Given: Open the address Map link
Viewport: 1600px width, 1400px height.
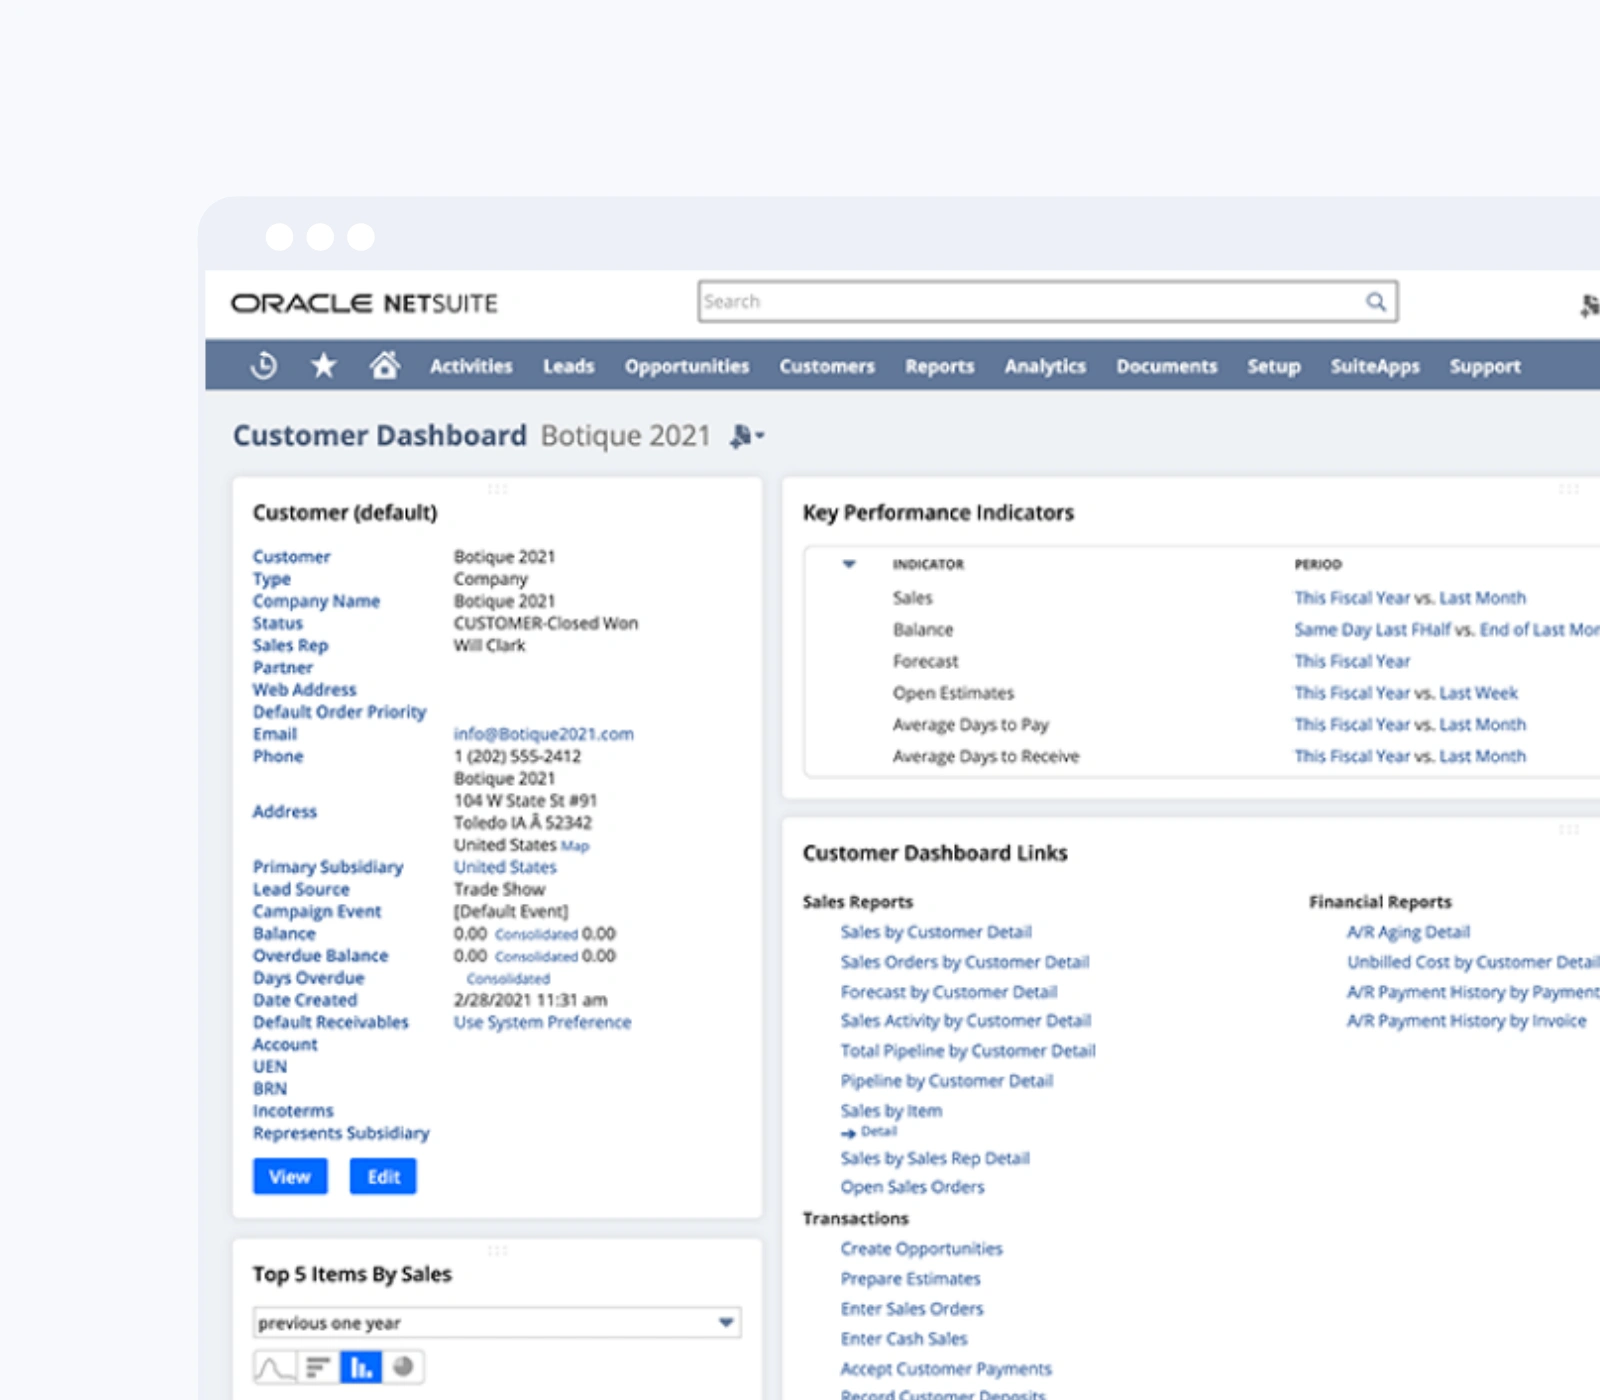Looking at the screenshot, I should [x=575, y=846].
